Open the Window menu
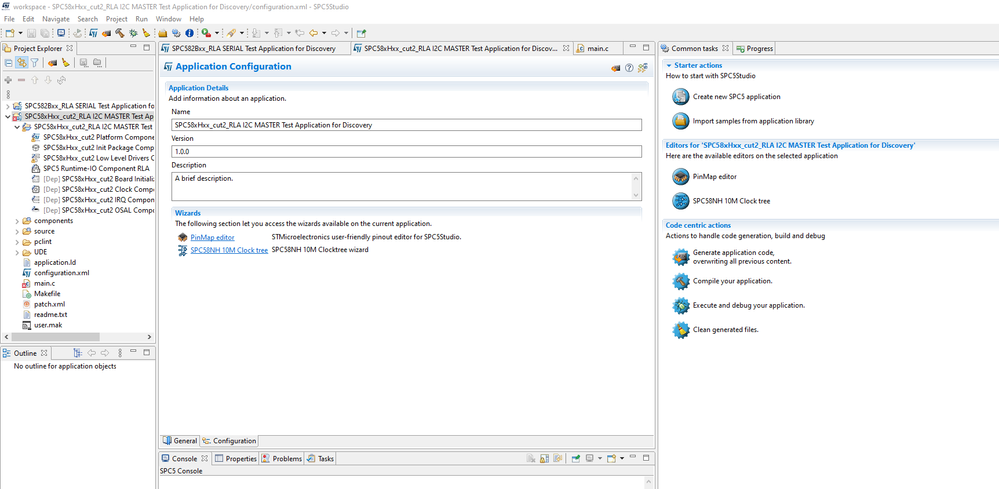The height and width of the screenshot is (489, 999). 168,19
